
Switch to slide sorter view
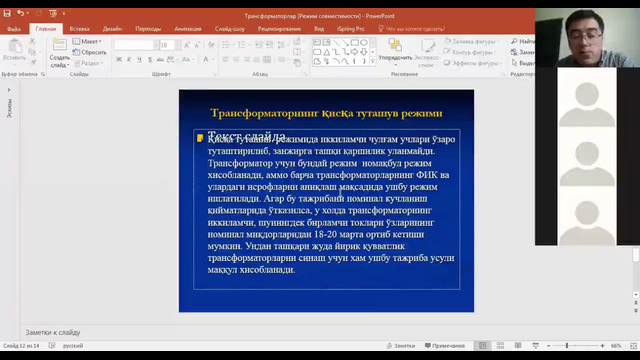point(500,346)
